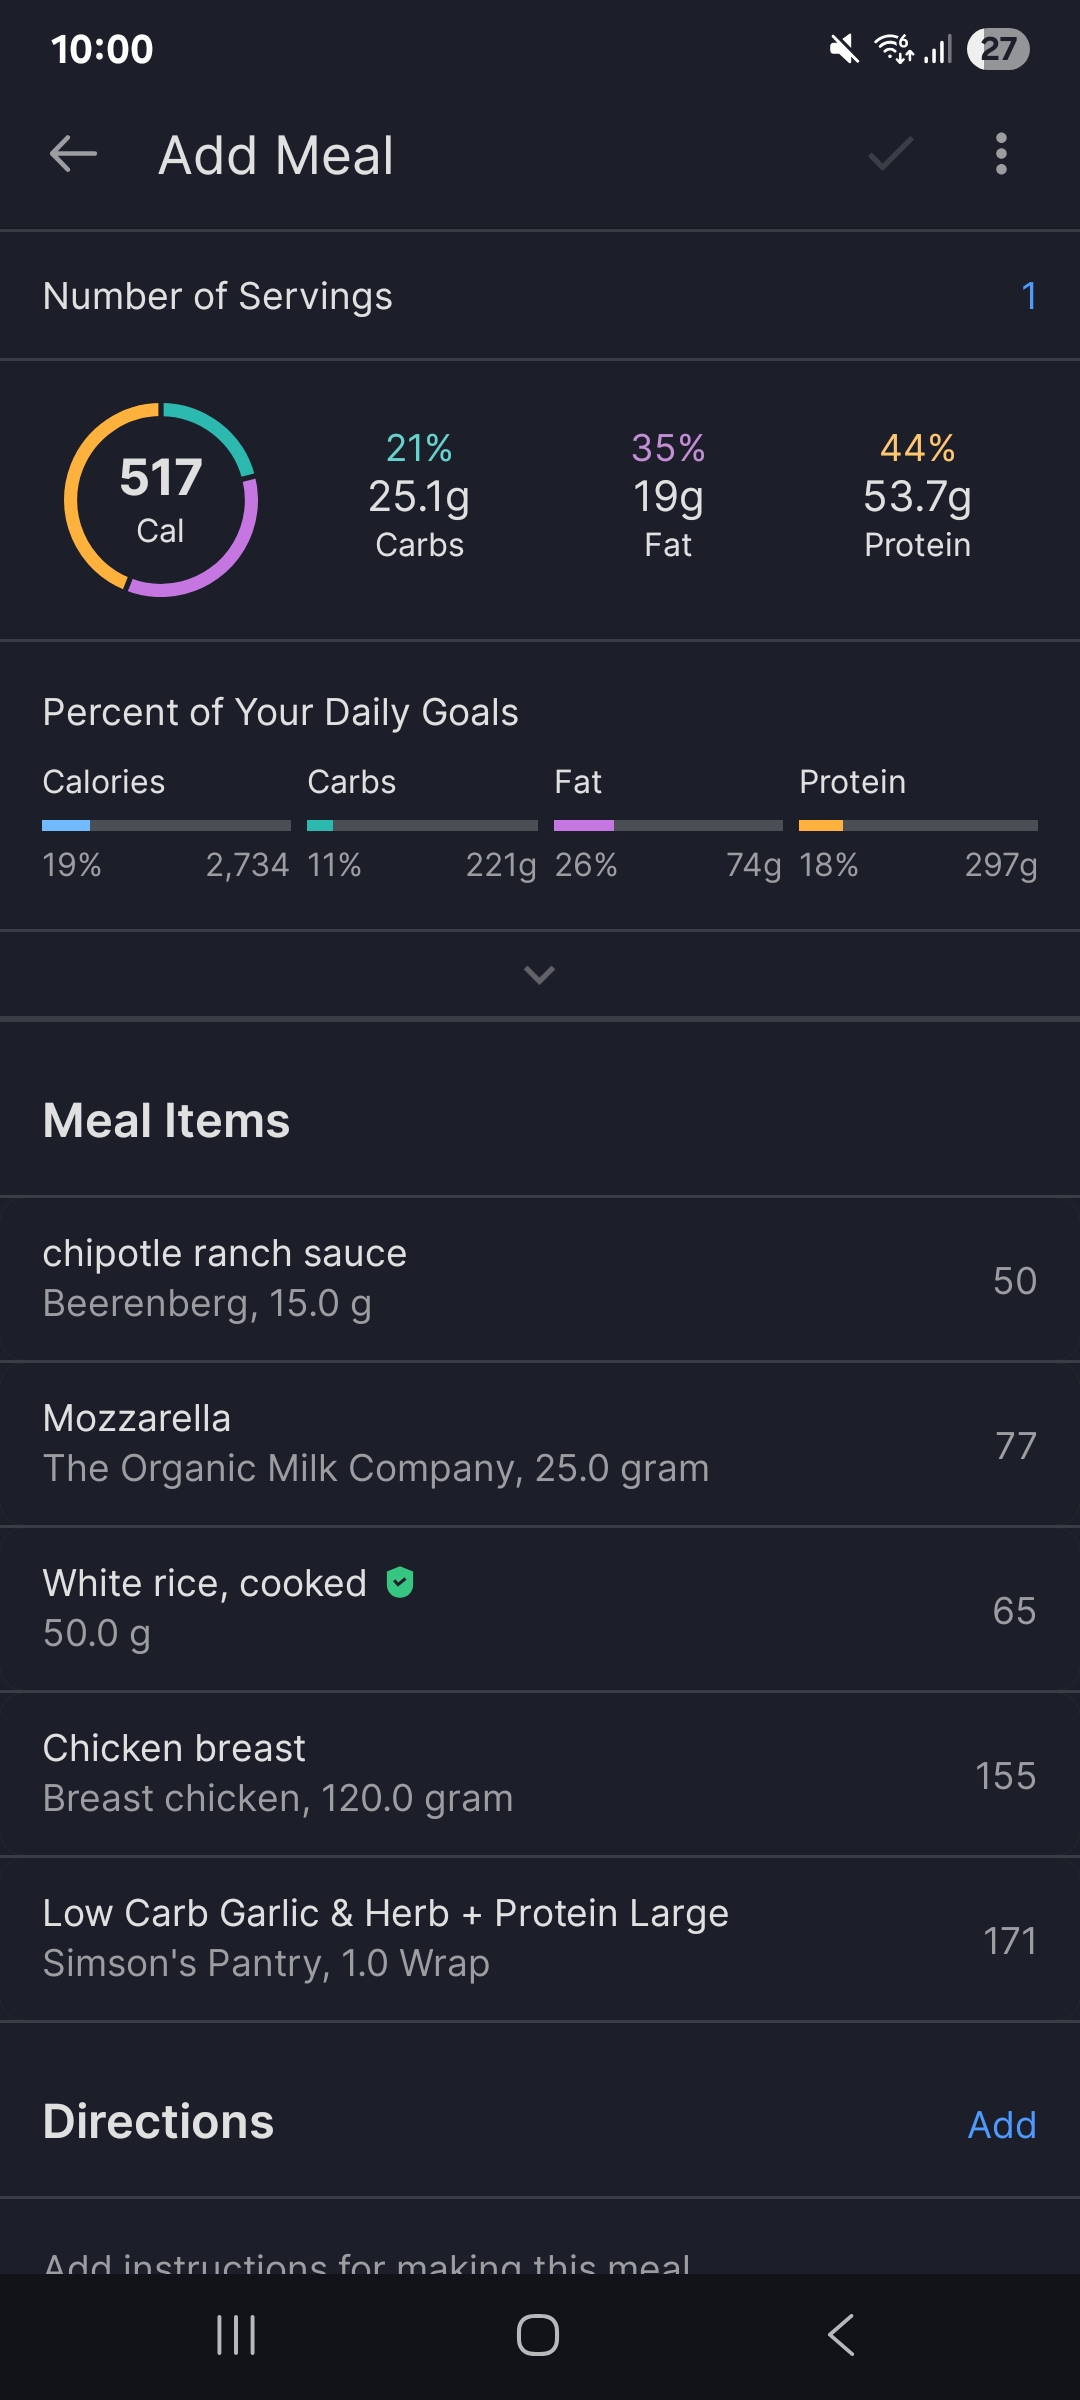Expand the daily goals details chevron
This screenshot has height=2400, width=1080.
tap(539, 974)
